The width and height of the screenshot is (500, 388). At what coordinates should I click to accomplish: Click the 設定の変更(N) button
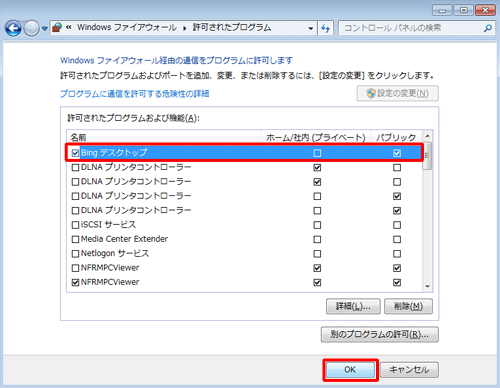click(398, 93)
